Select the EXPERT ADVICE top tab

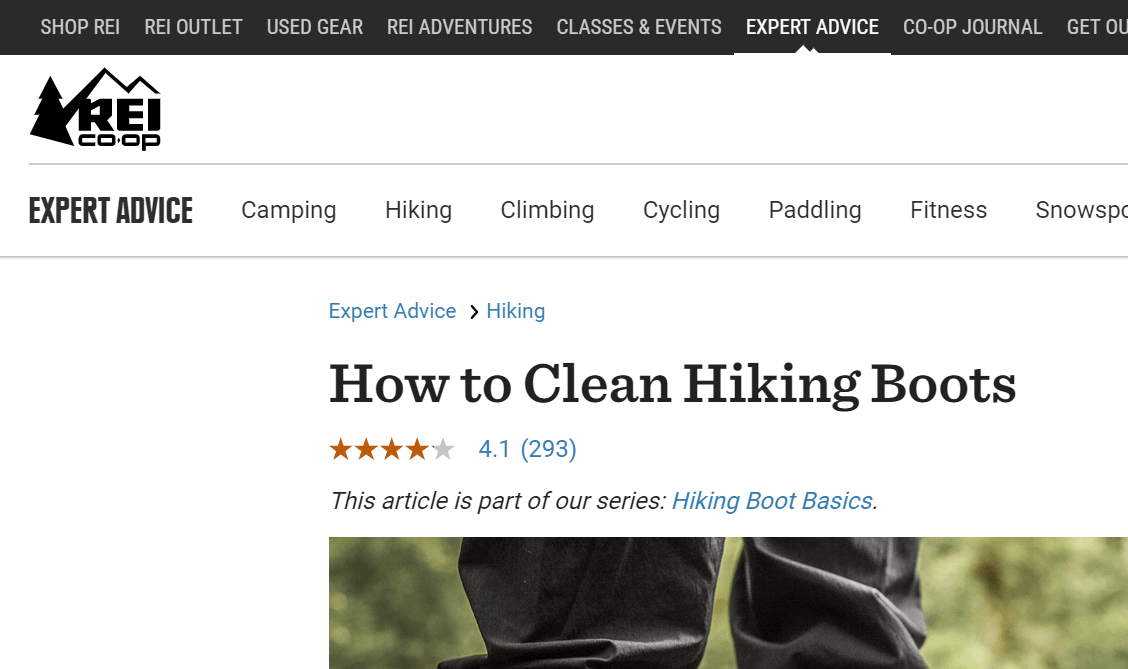point(812,27)
